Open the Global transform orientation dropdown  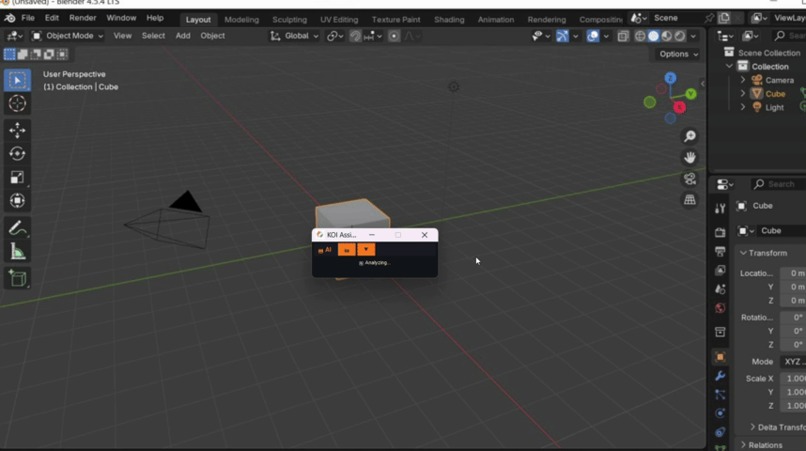click(x=295, y=36)
